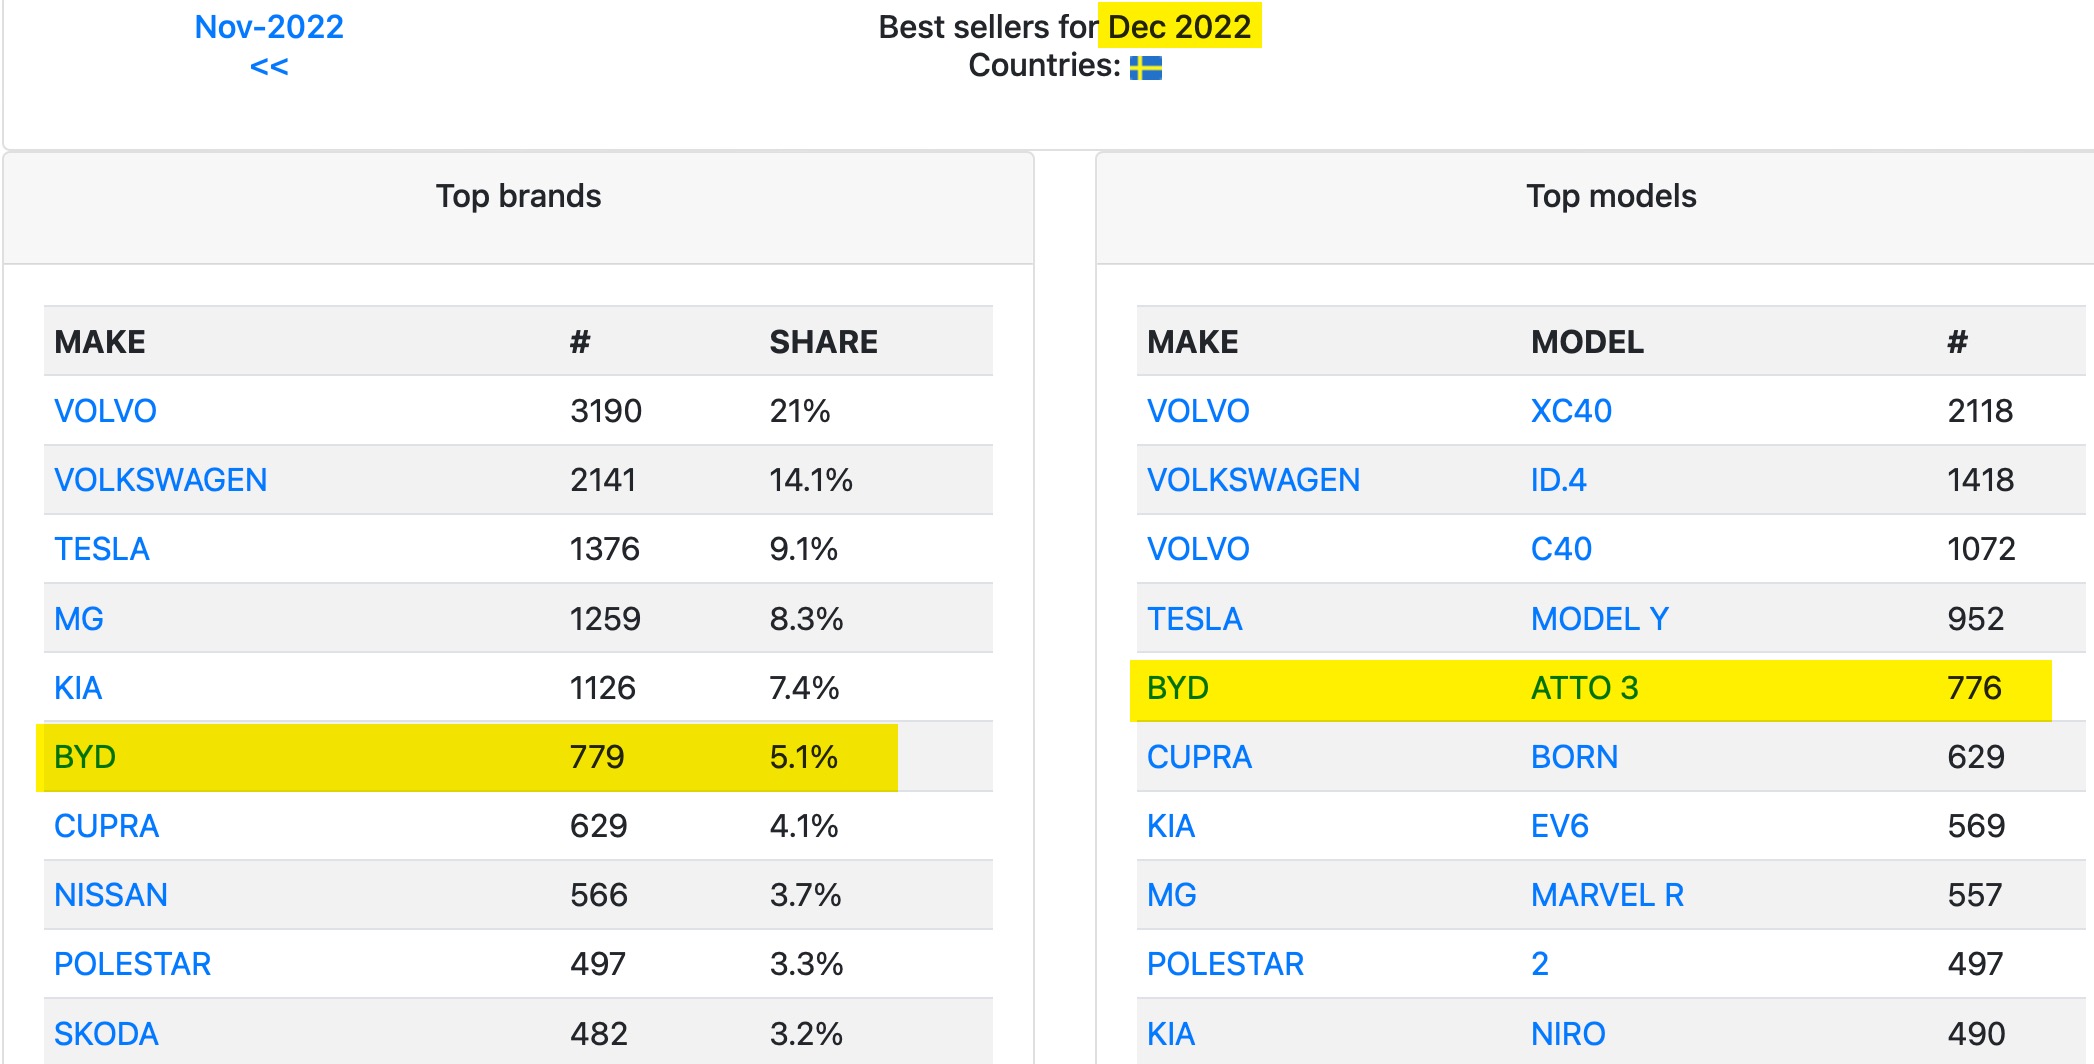Open VOLKSWAGEN brand link in Top brands

click(160, 480)
